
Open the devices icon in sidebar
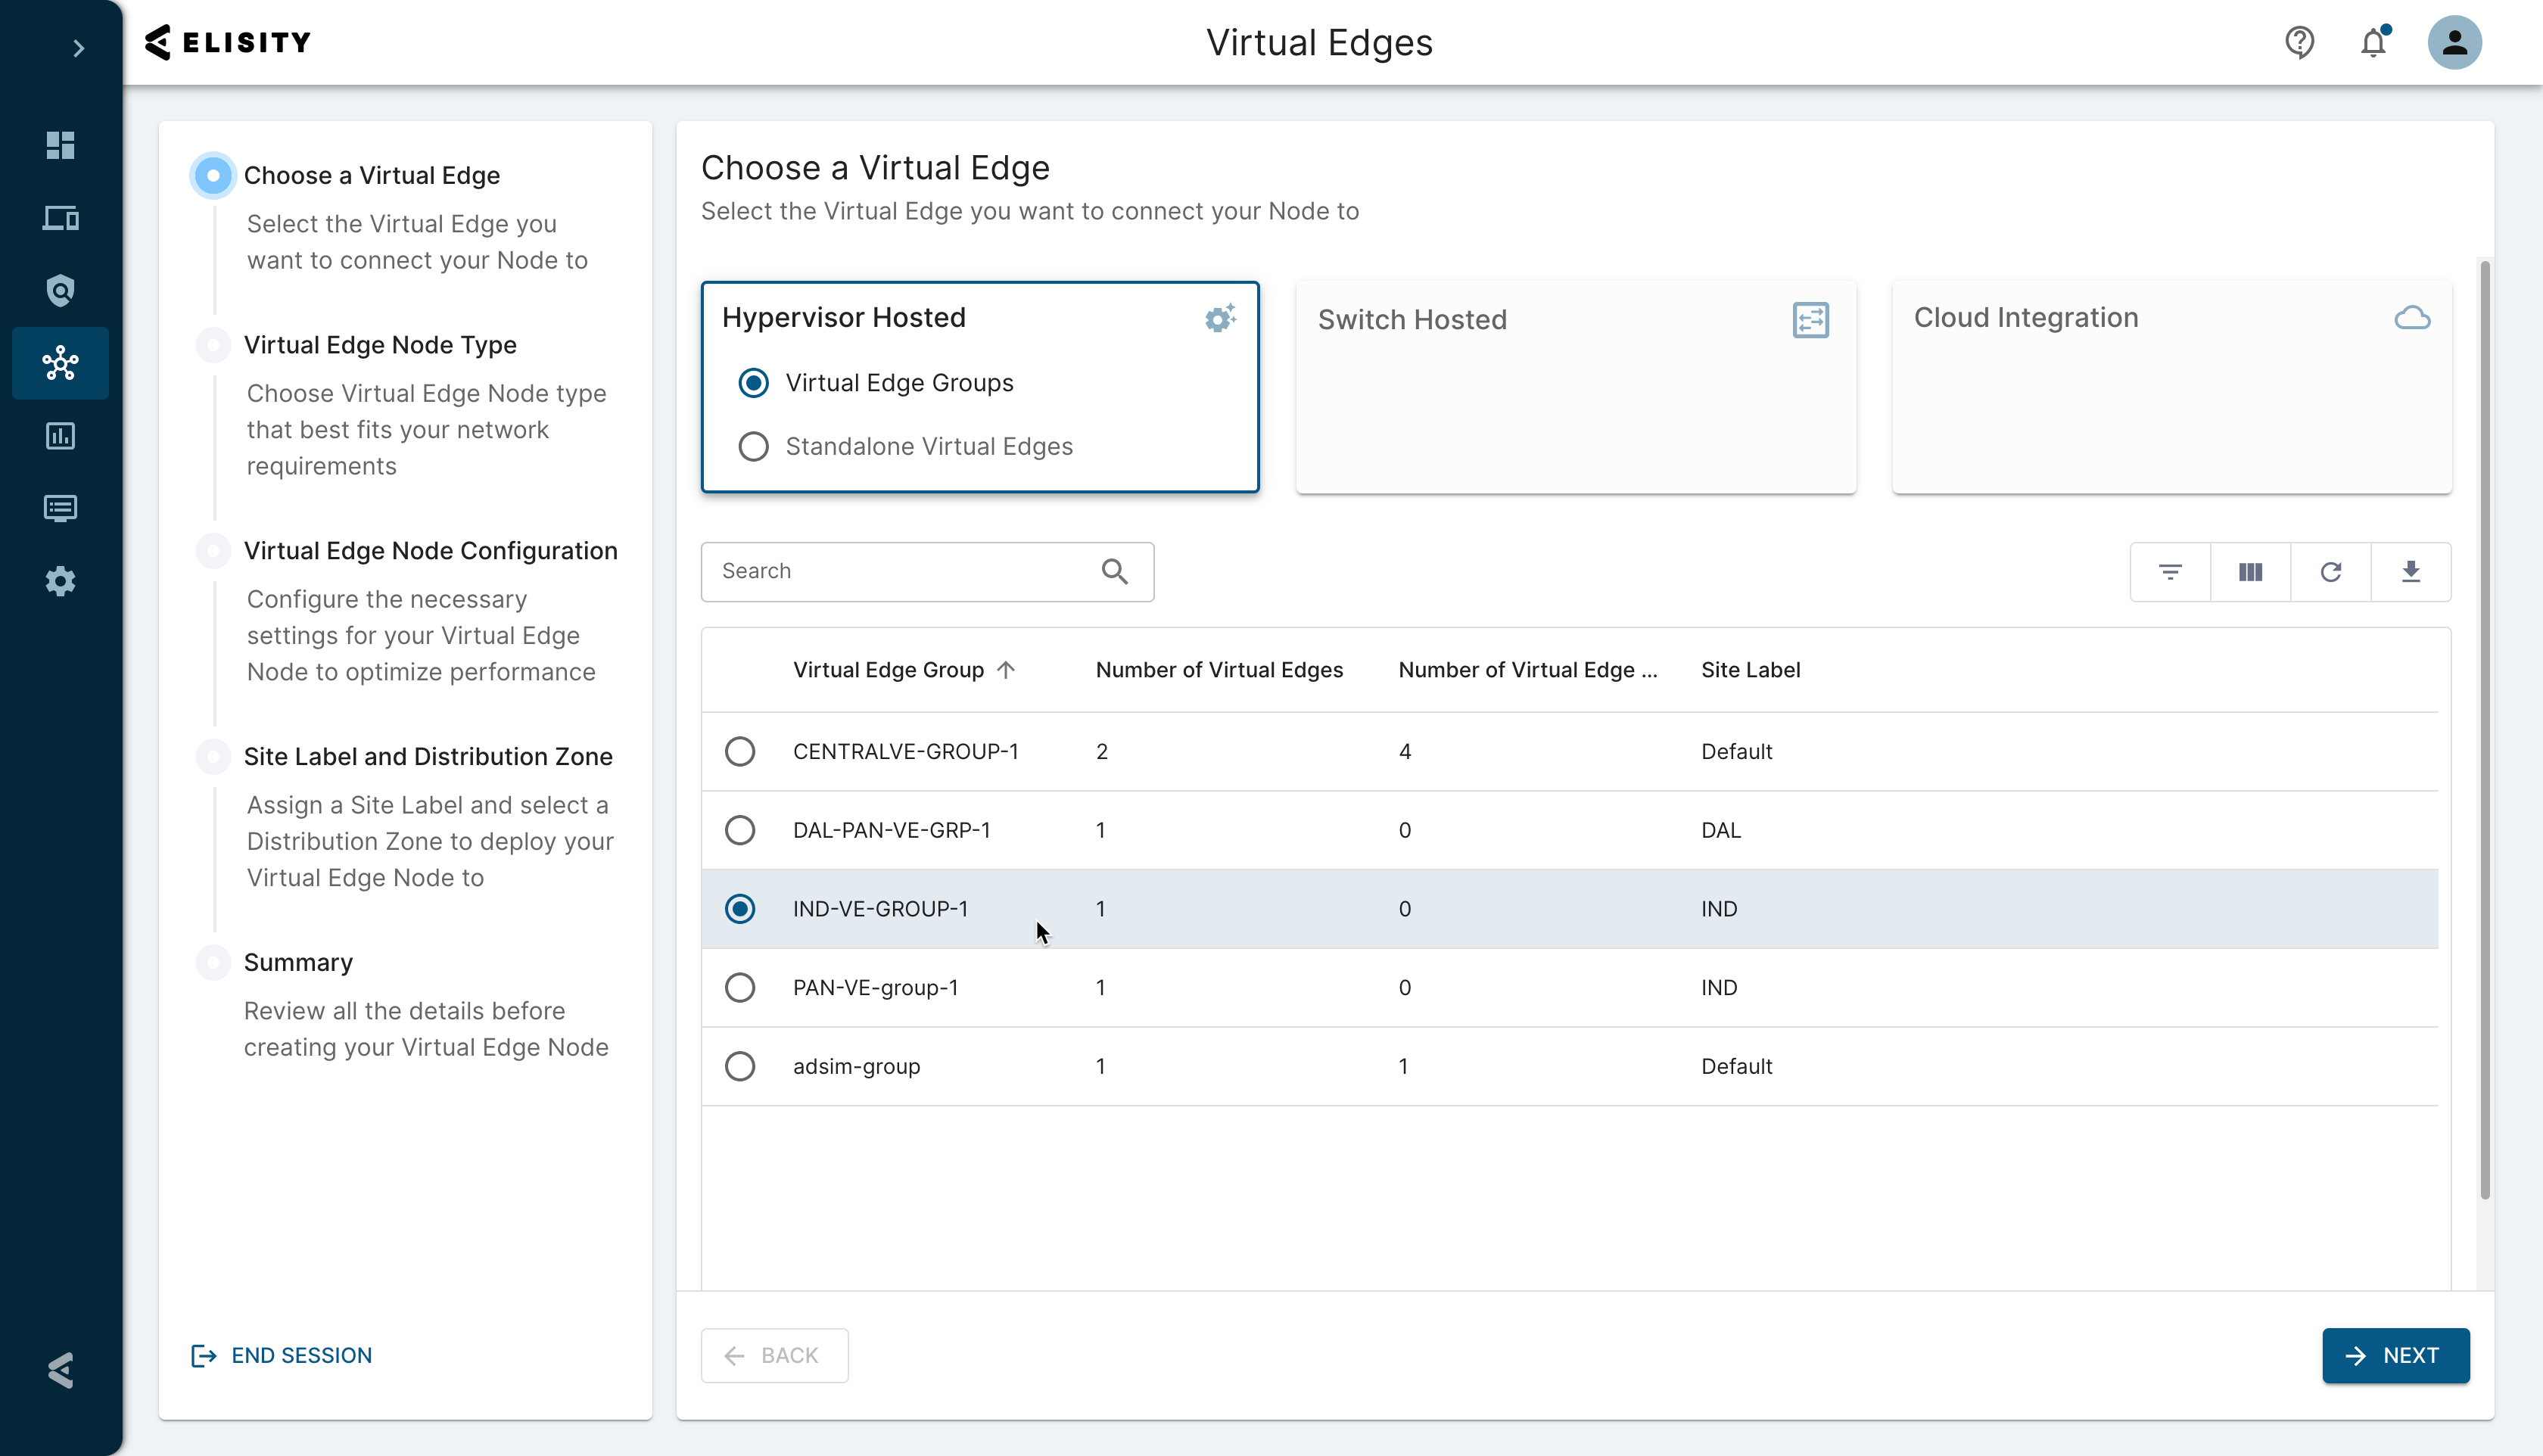(60, 218)
